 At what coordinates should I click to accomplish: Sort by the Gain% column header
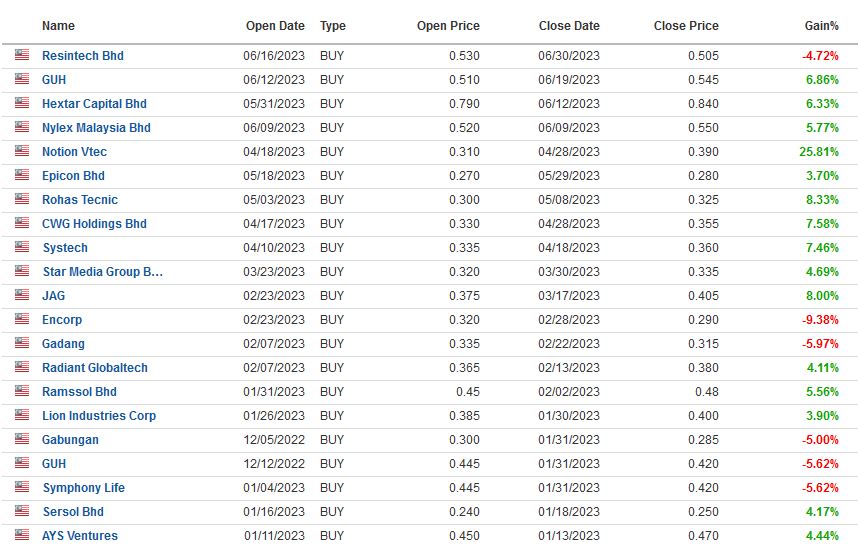[821, 26]
